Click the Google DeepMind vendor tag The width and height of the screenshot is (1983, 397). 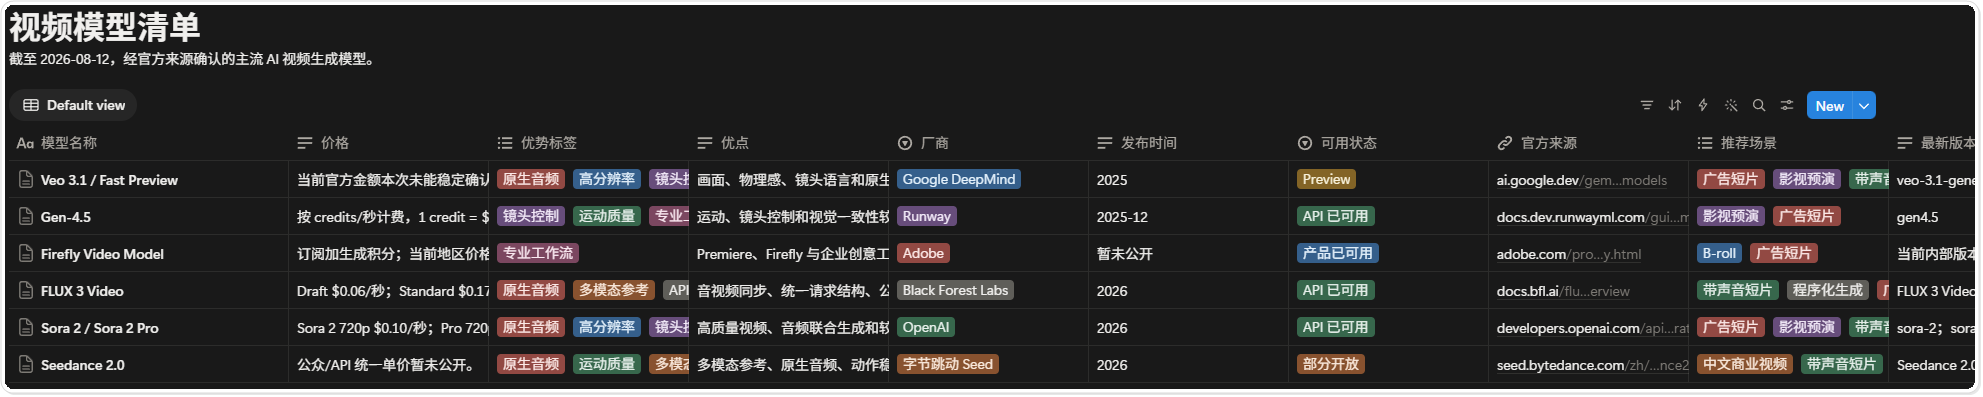(958, 179)
